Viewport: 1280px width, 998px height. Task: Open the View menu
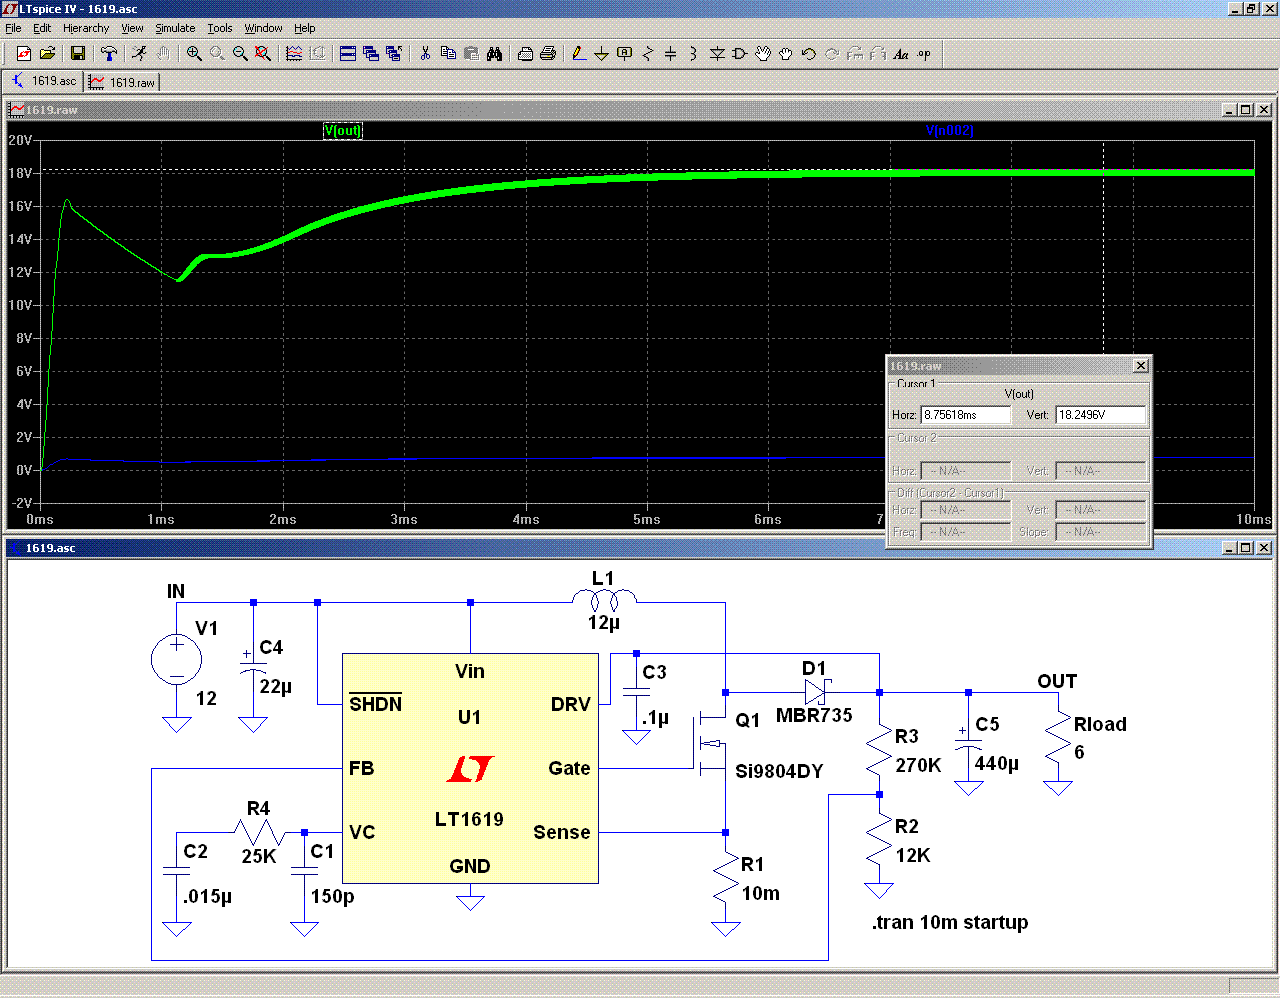[x=133, y=28]
